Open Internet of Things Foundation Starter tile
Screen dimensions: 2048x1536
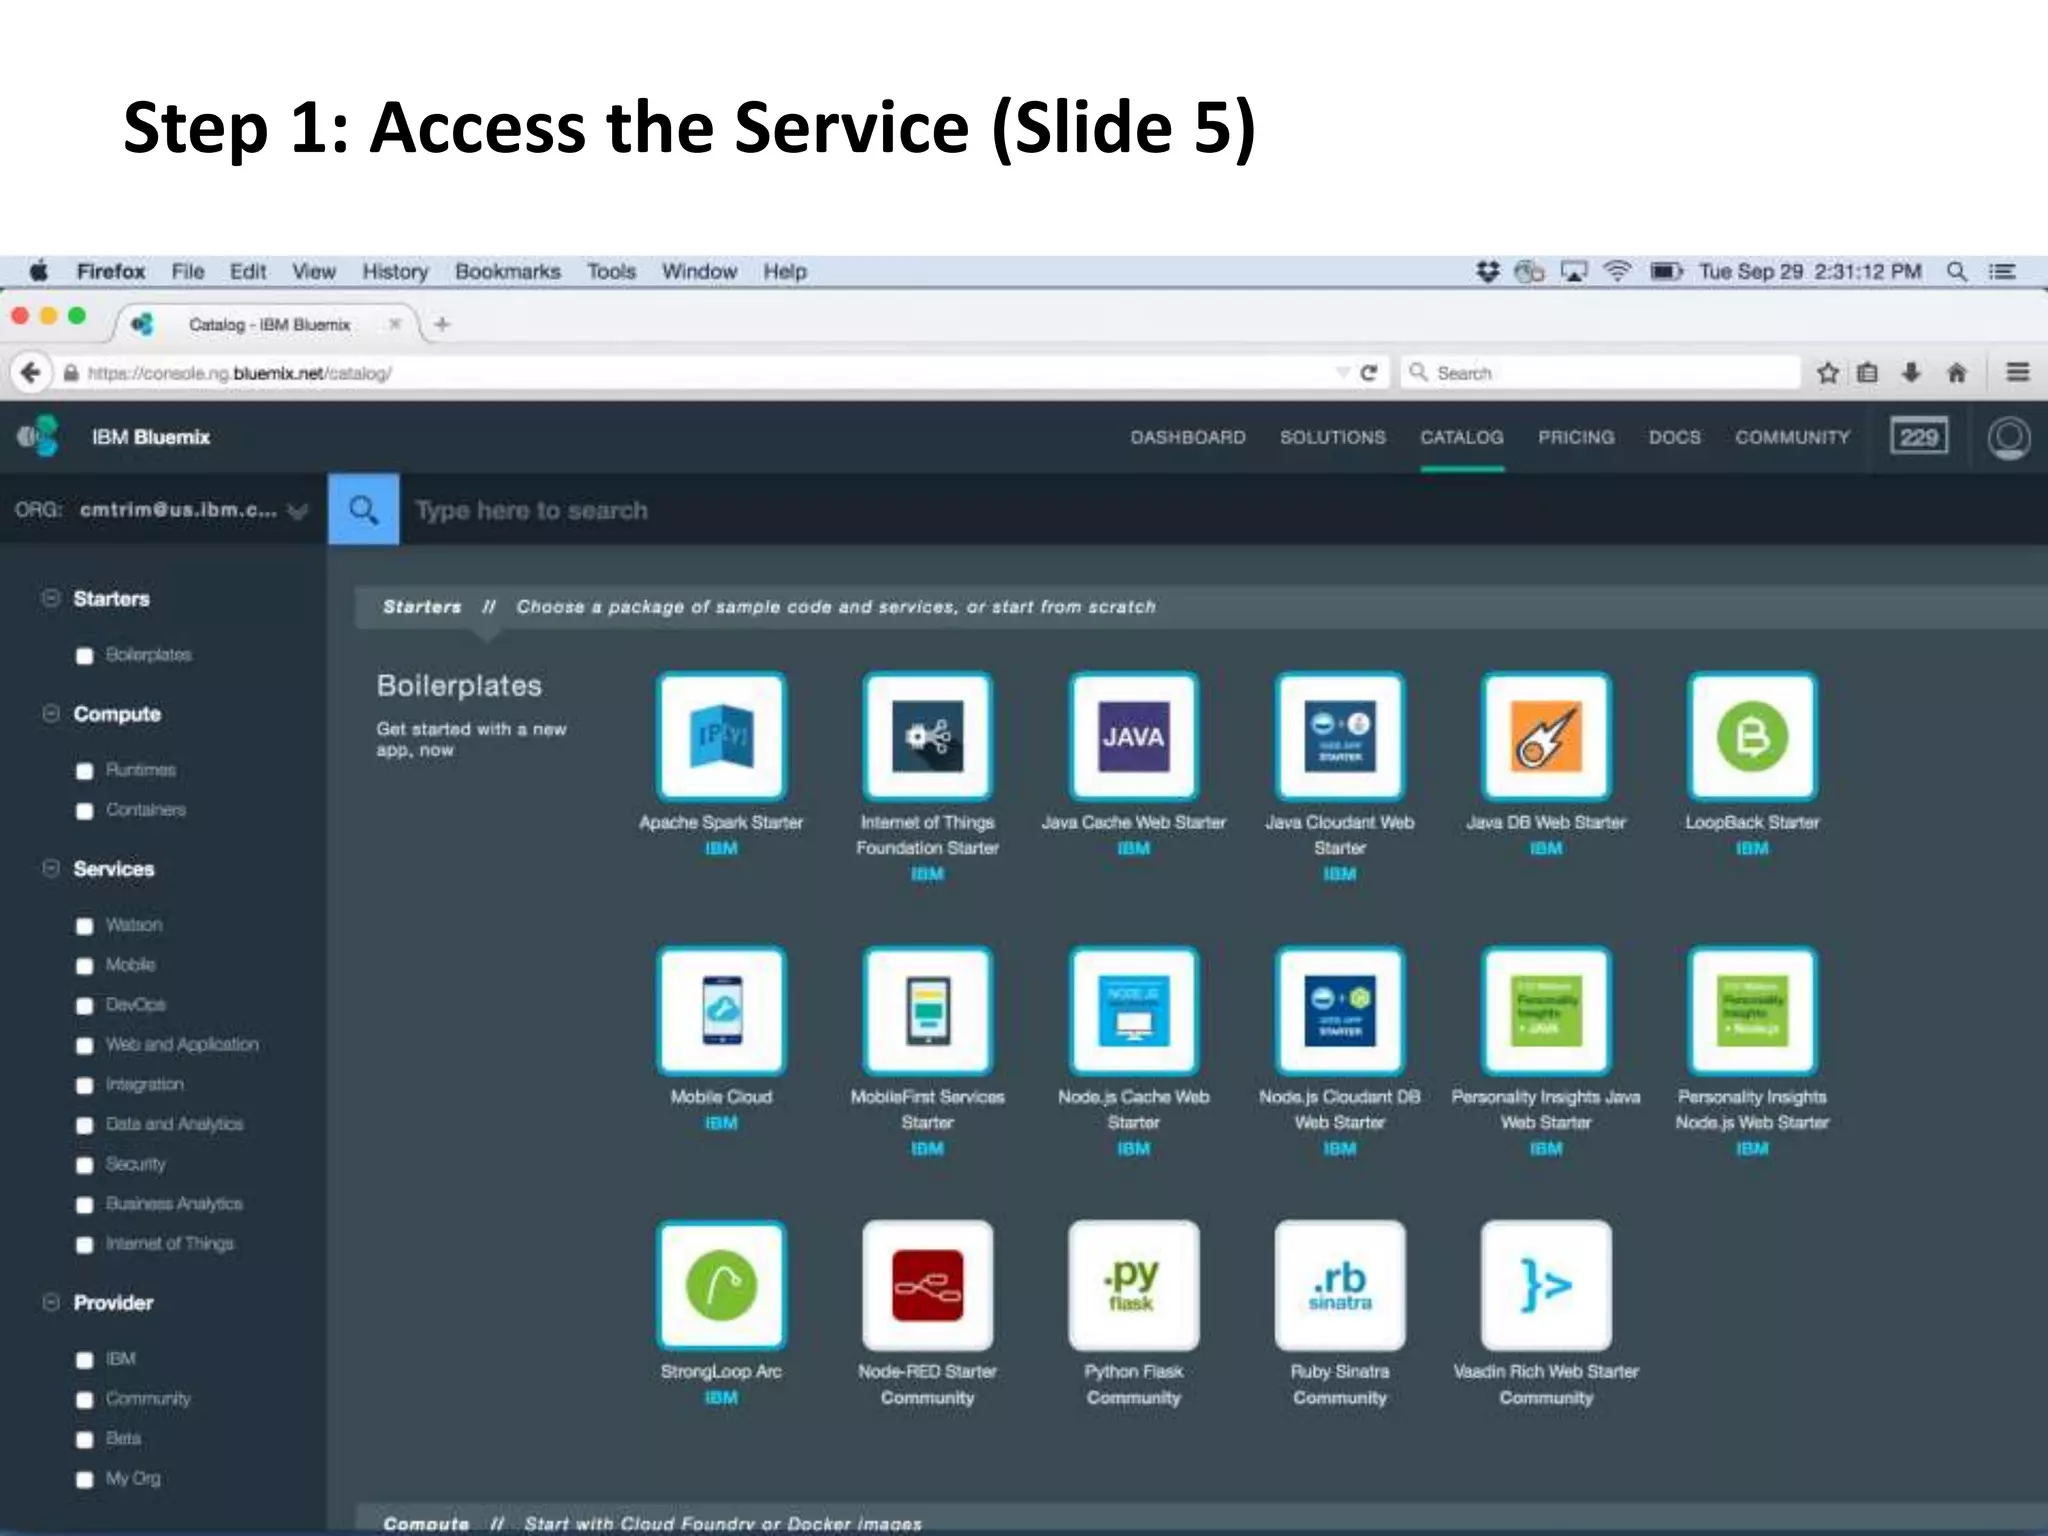927,737
